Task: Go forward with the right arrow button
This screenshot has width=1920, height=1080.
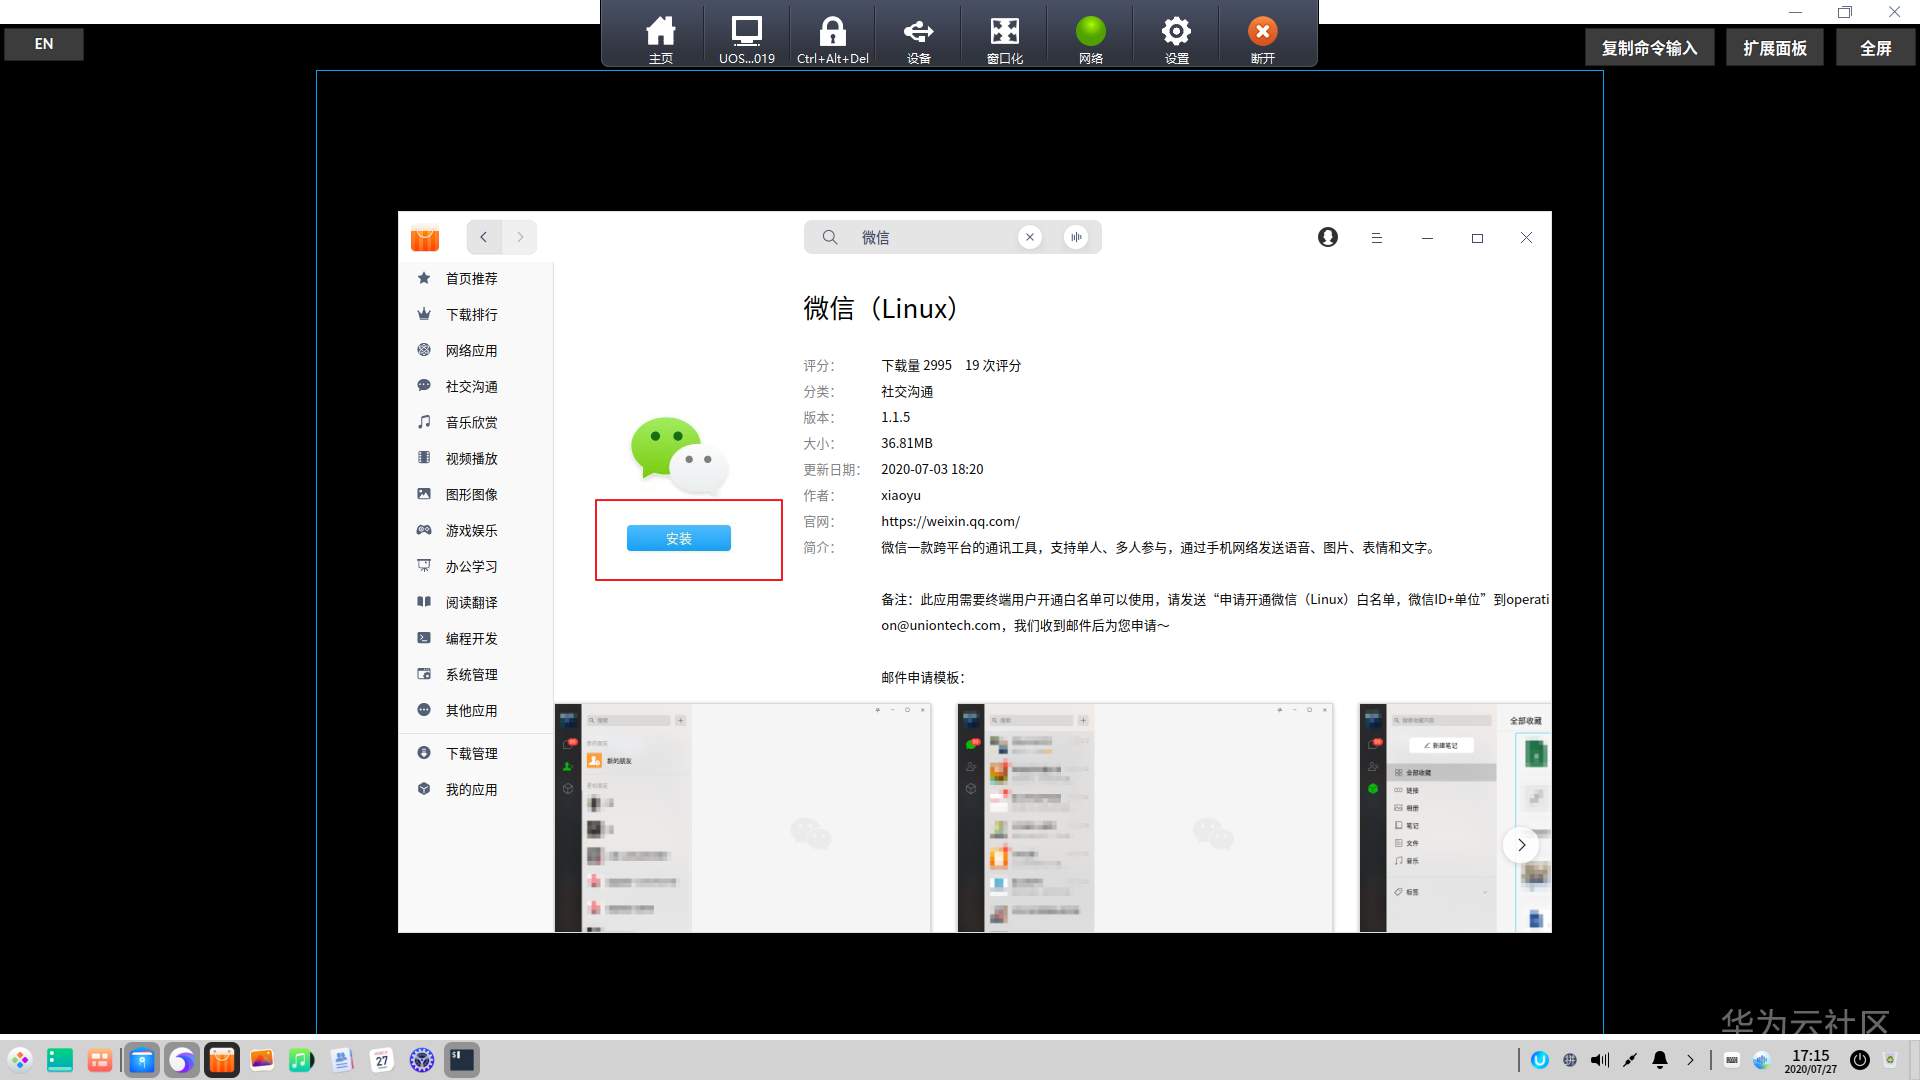Action: [520, 237]
